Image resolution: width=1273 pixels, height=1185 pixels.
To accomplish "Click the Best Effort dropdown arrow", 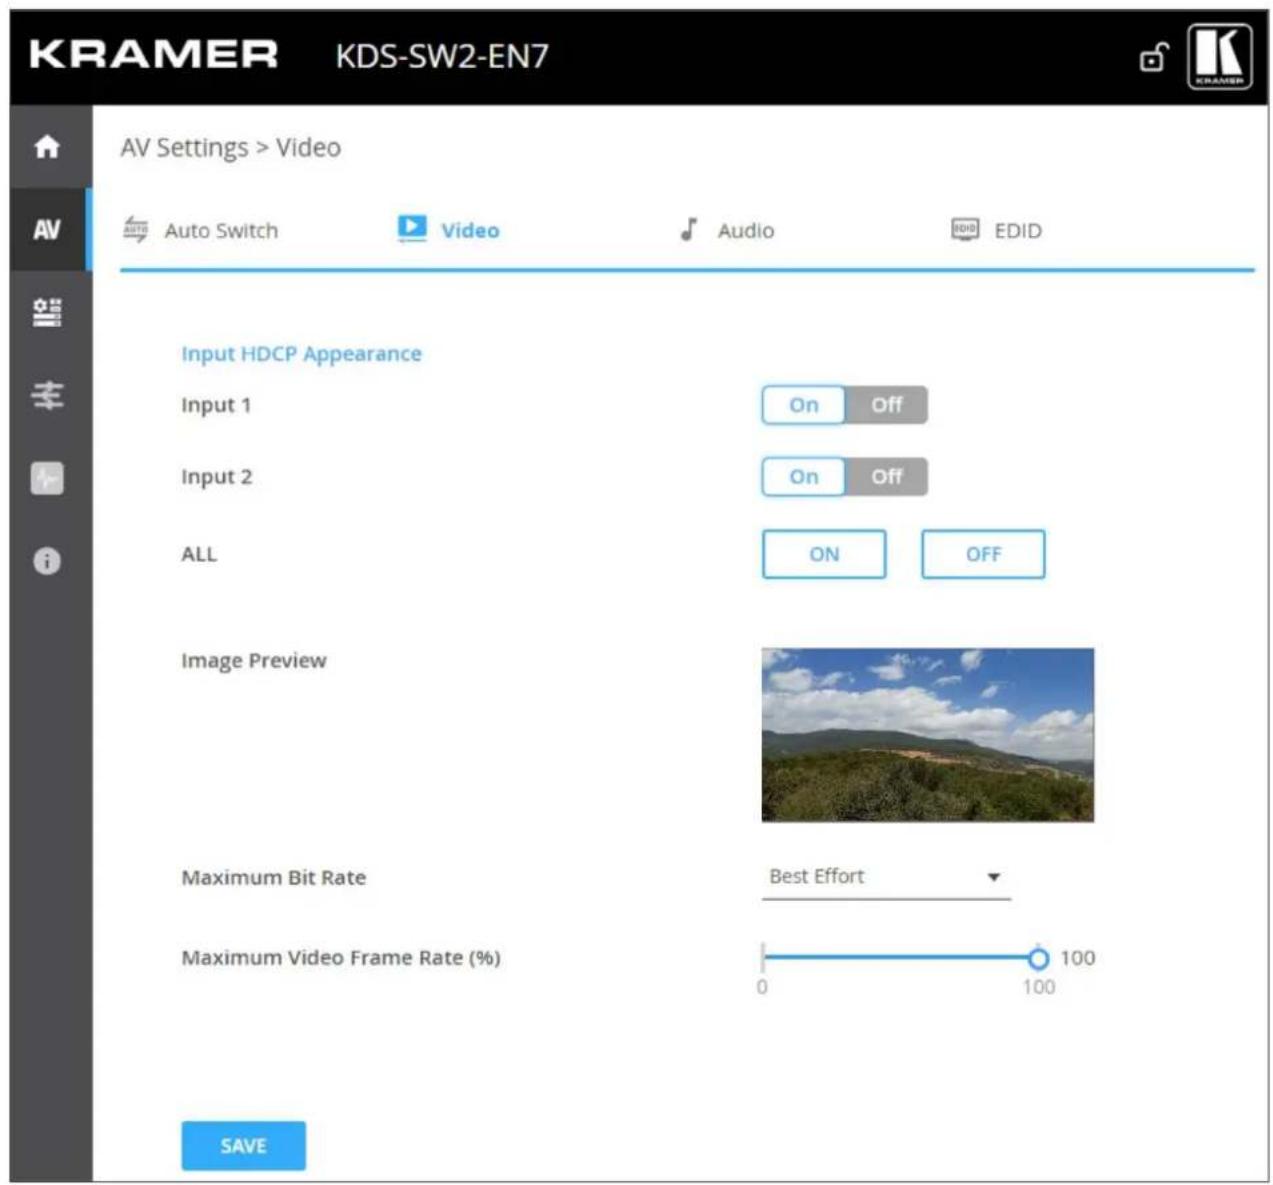I will (x=993, y=877).
